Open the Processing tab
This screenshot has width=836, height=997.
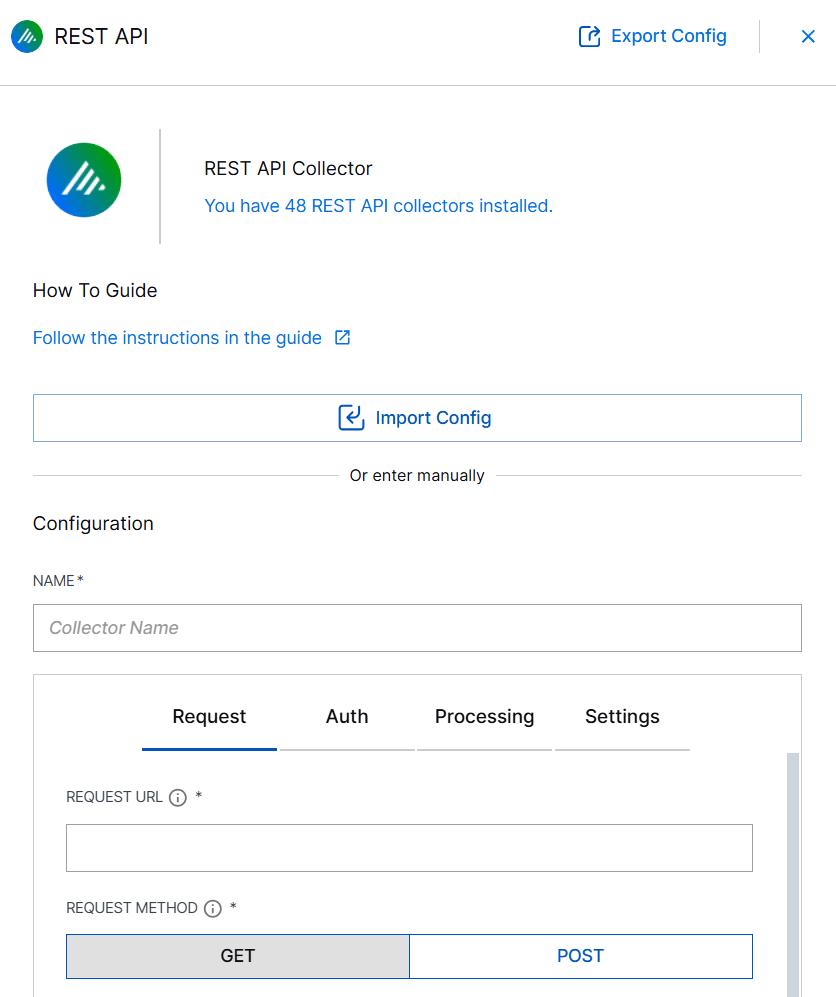484,717
